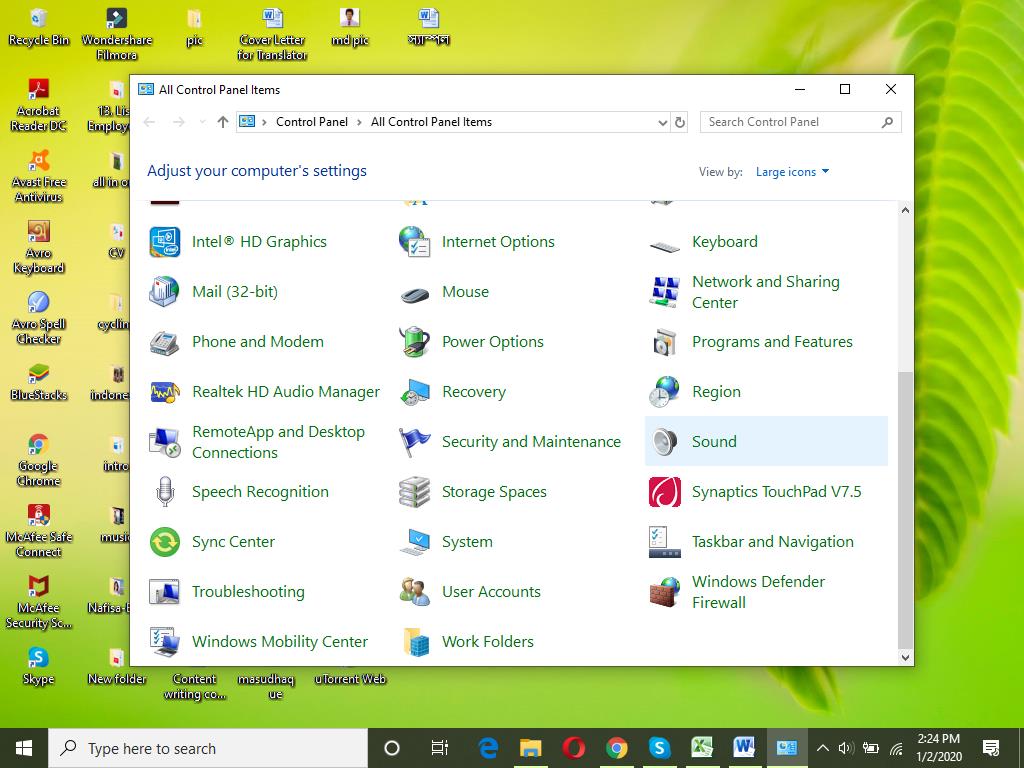The height and width of the screenshot is (768, 1024).
Task: Click inside the Search Control Panel field
Action: click(x=790, y=122)
